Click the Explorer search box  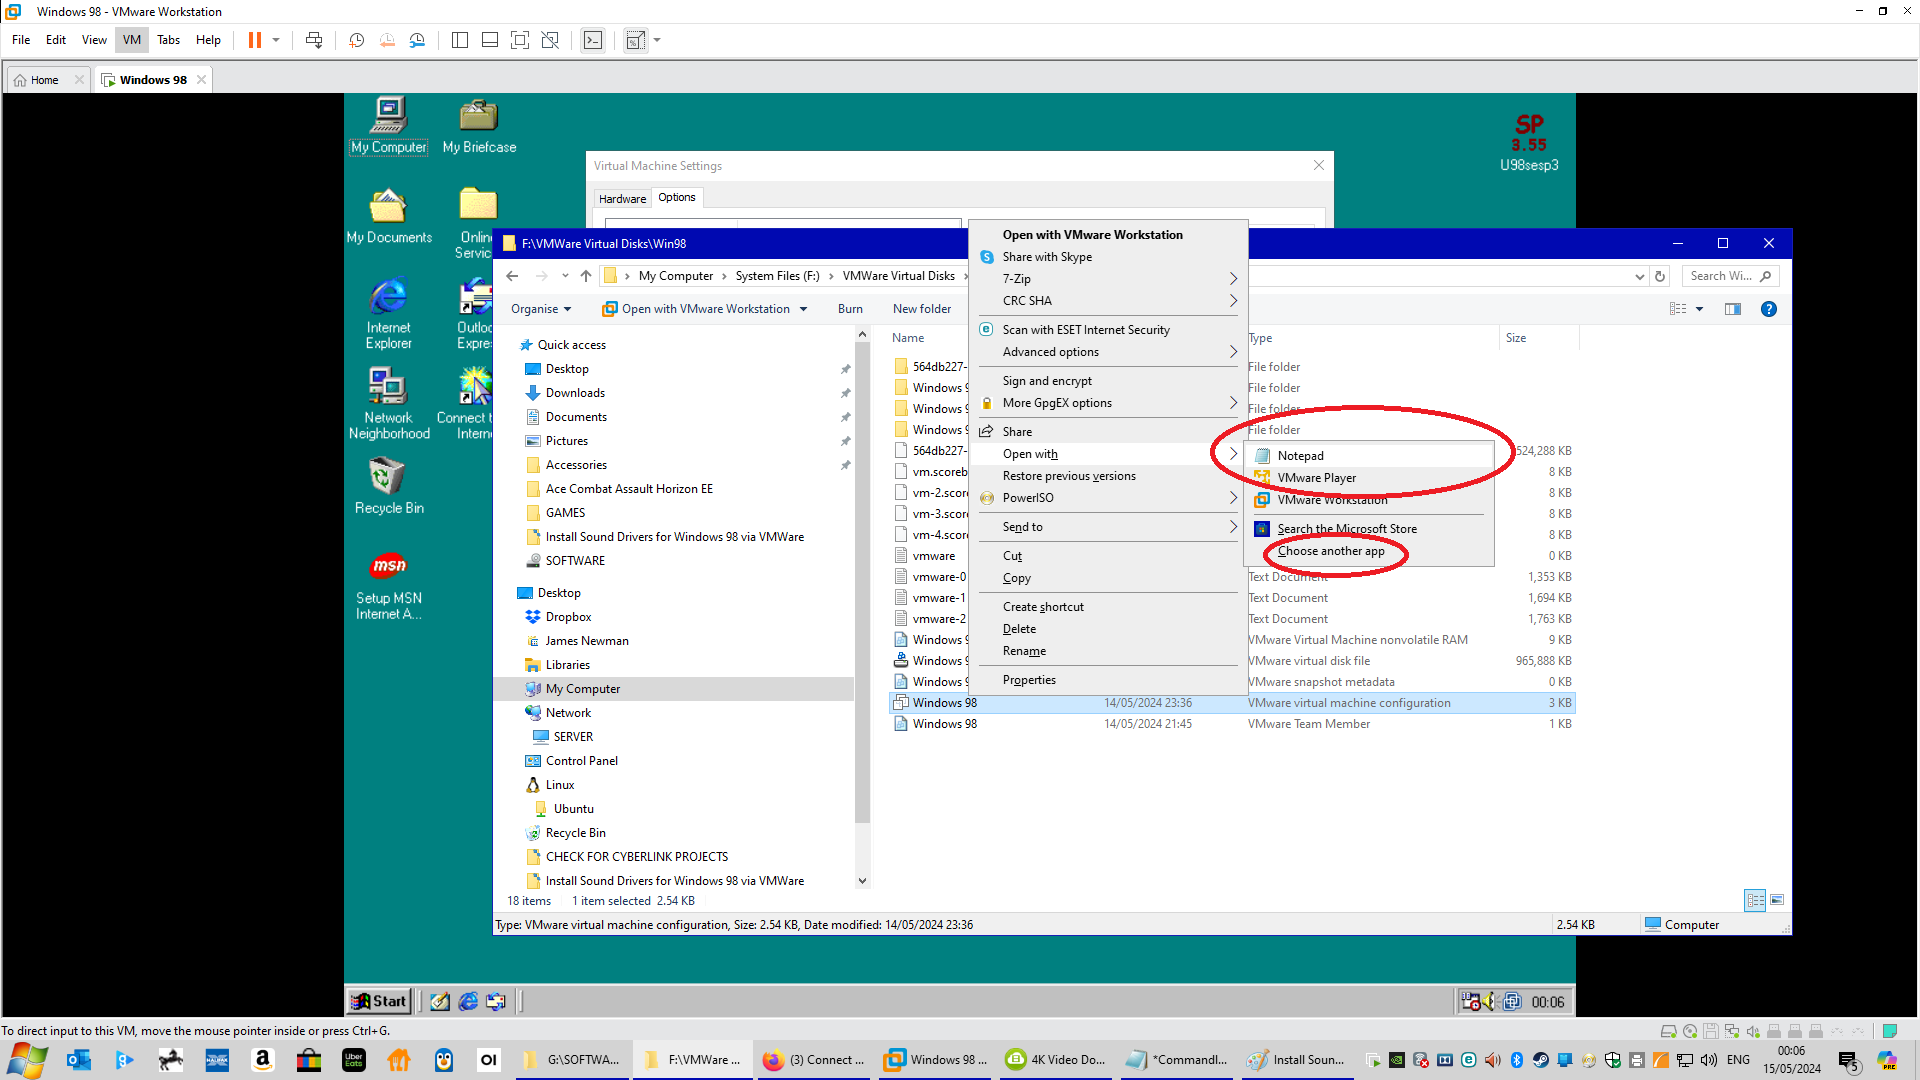(1722, 276)
